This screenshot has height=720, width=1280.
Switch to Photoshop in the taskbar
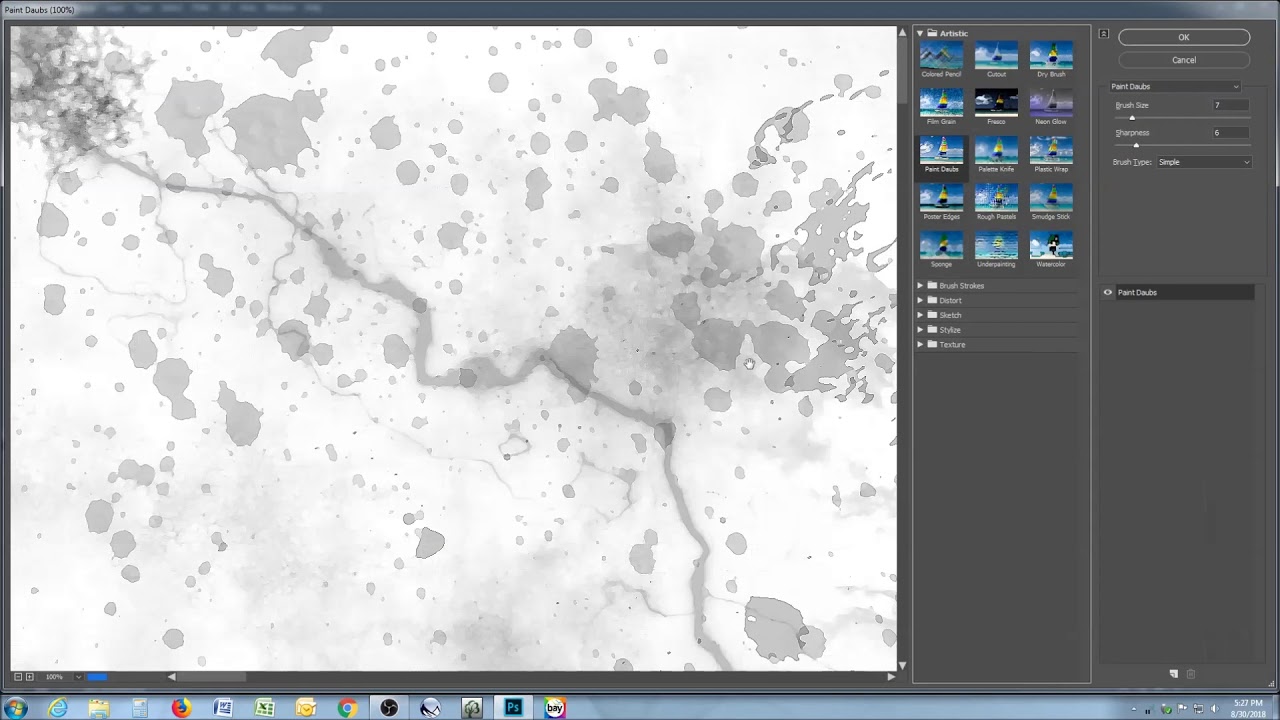click(513, 708)
